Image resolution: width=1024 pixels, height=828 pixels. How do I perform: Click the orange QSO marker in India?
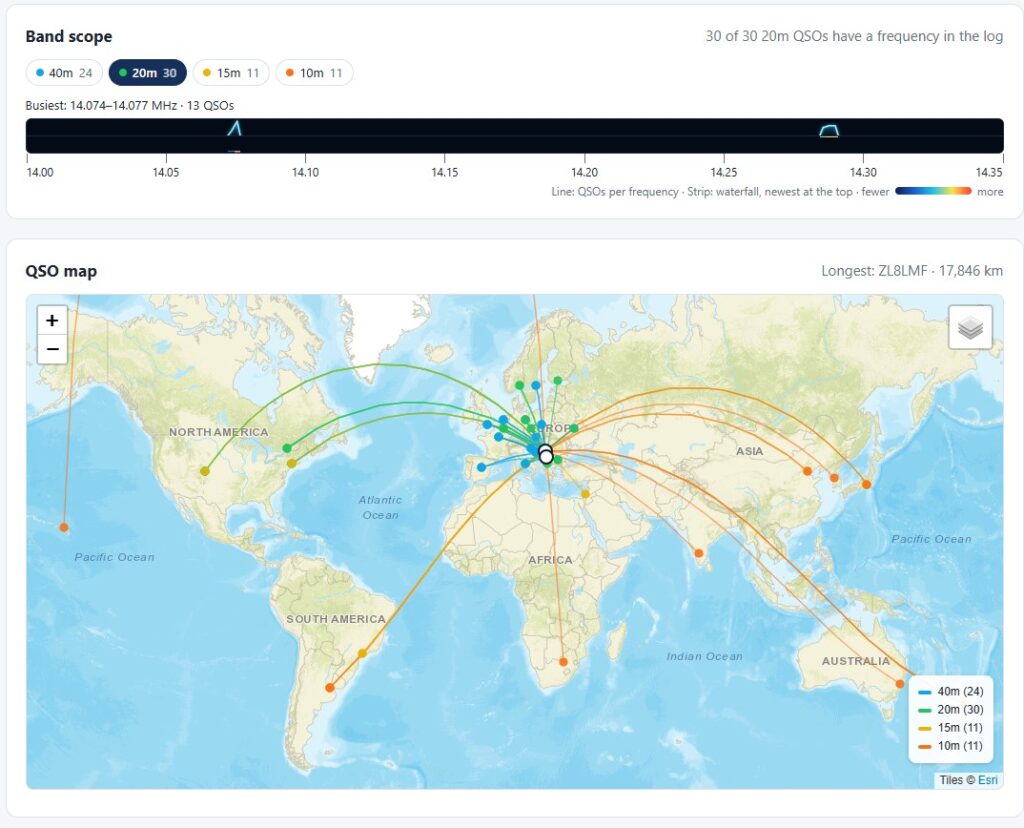(699, 553)
